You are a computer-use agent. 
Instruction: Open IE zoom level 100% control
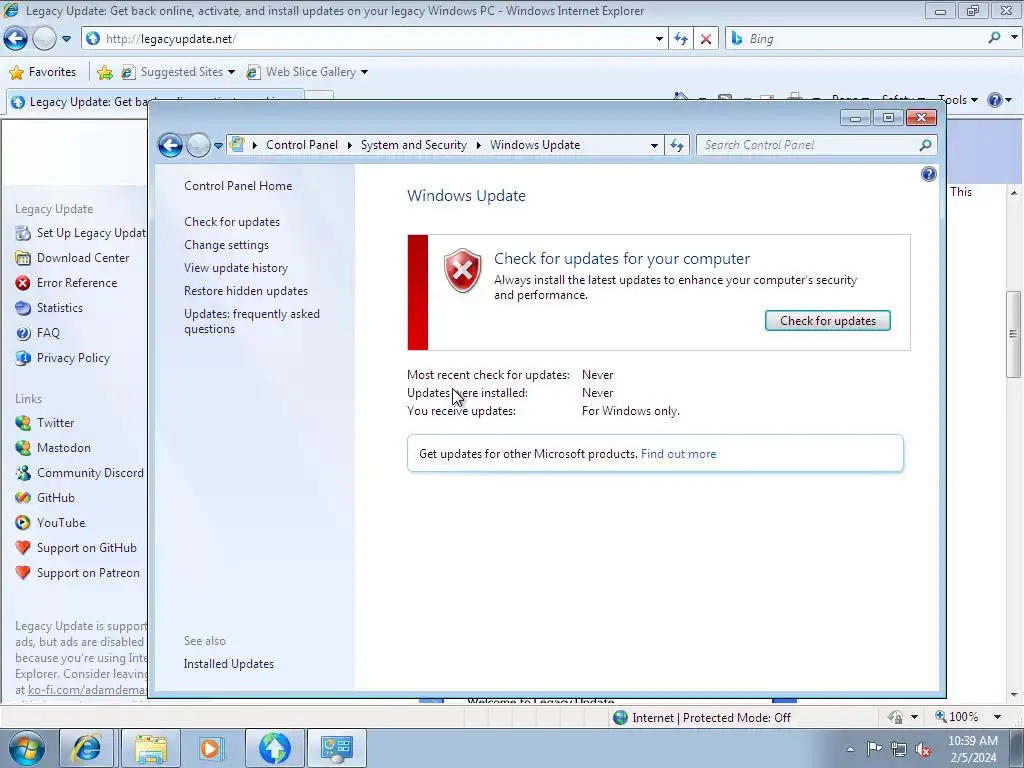click(968, 717)
